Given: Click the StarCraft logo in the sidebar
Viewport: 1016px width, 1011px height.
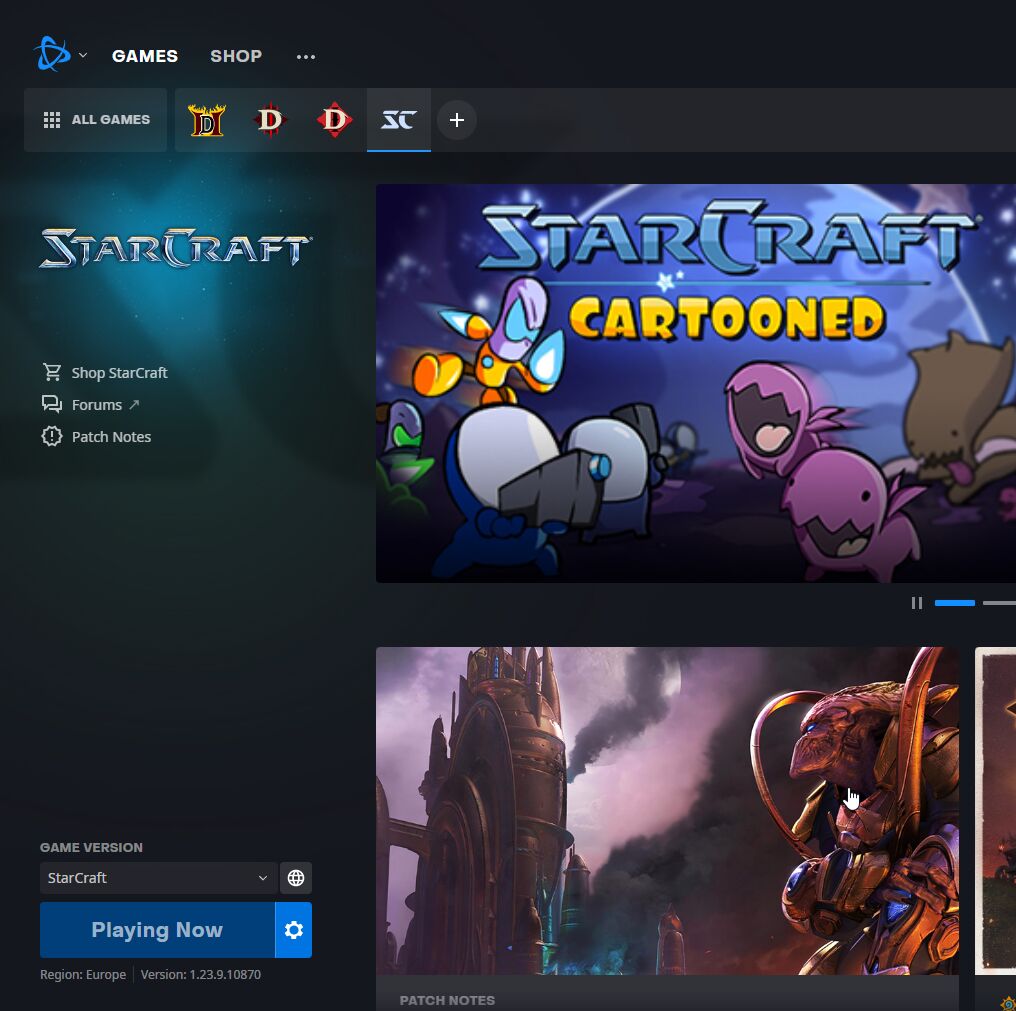Looking at the screenshot, I should click(175, 248).
